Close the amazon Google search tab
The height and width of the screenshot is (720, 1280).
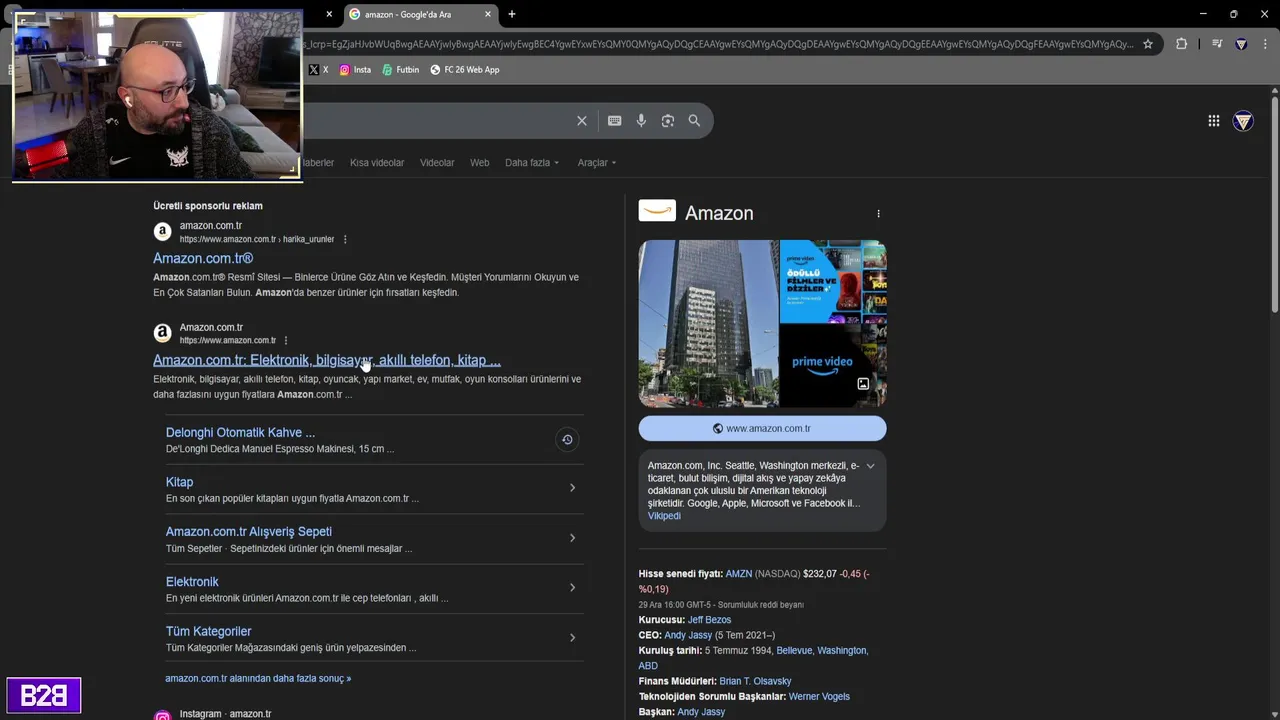(488, 14)
